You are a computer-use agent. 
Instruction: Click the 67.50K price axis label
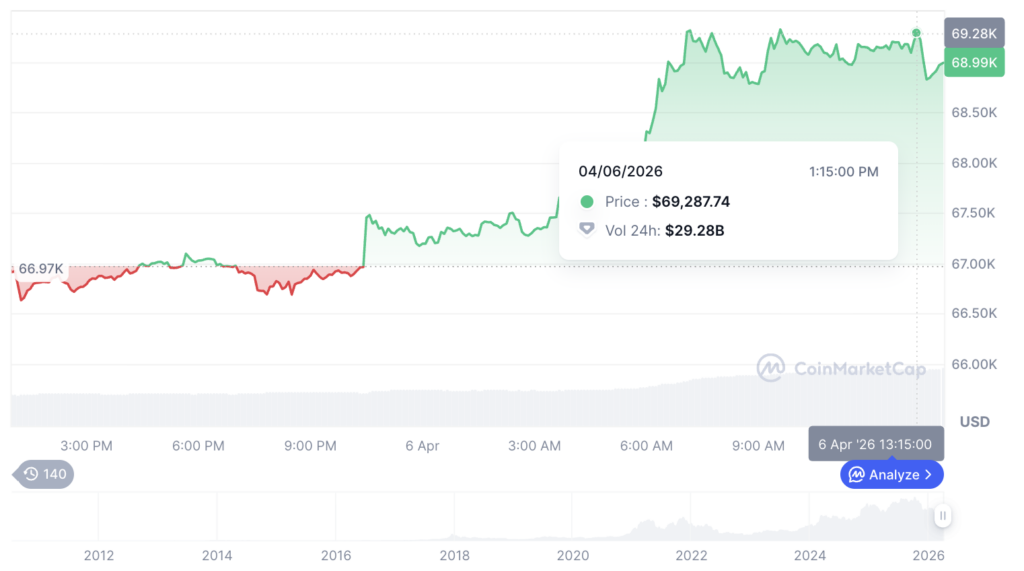click(973, 213)
